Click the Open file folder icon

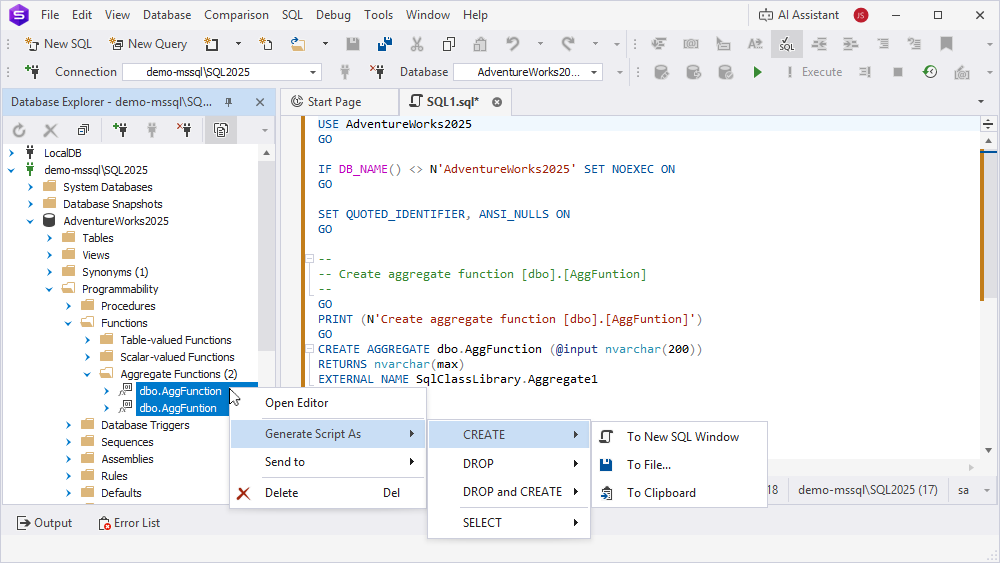(298, 44)
